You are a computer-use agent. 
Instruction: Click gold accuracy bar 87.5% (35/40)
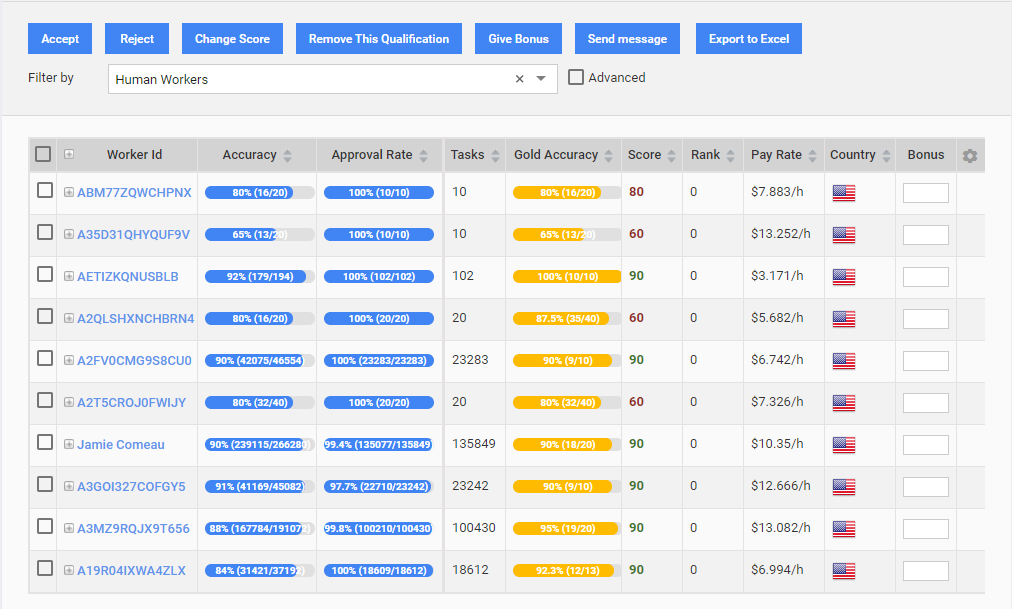[x=567, y=319]
